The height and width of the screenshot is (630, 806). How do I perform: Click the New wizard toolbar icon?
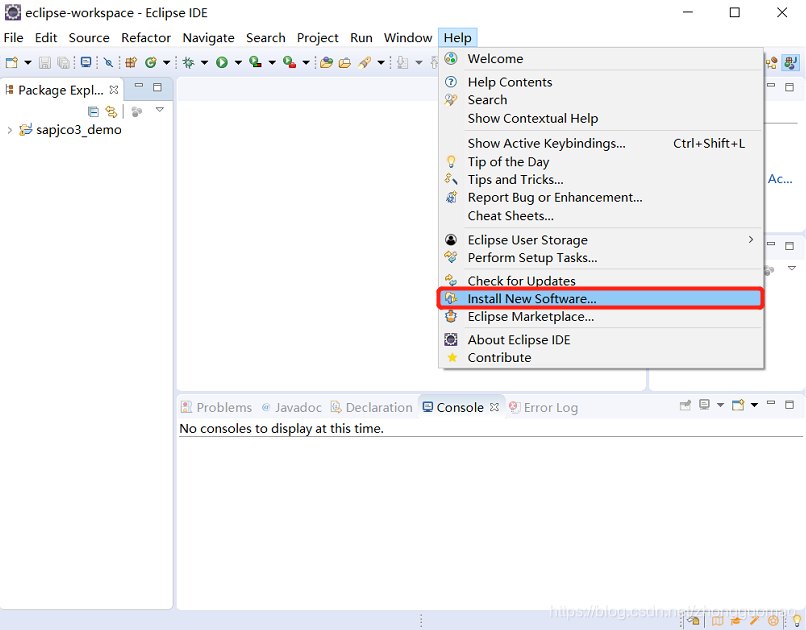pyautogui.click(x=11, y=63)
